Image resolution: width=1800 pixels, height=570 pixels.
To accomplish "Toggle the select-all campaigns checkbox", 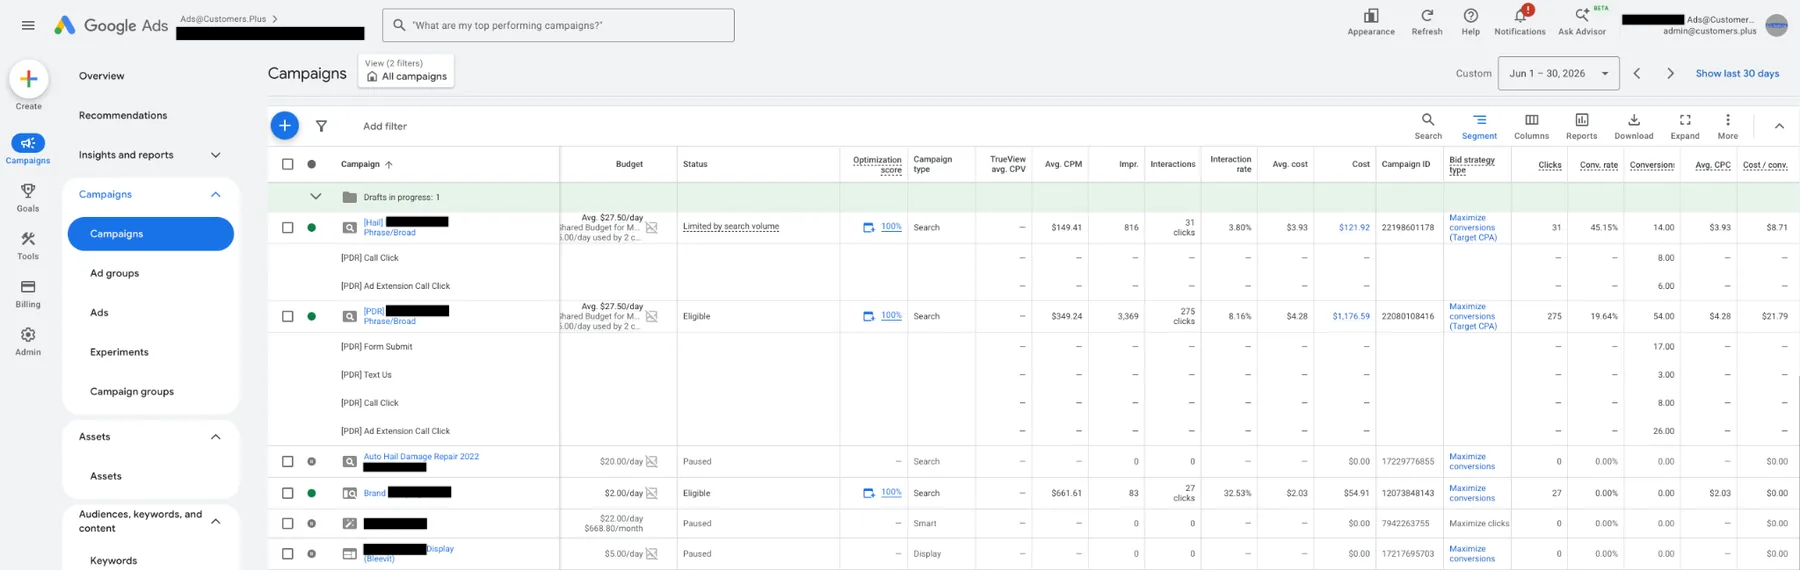I will coord(288,164).
